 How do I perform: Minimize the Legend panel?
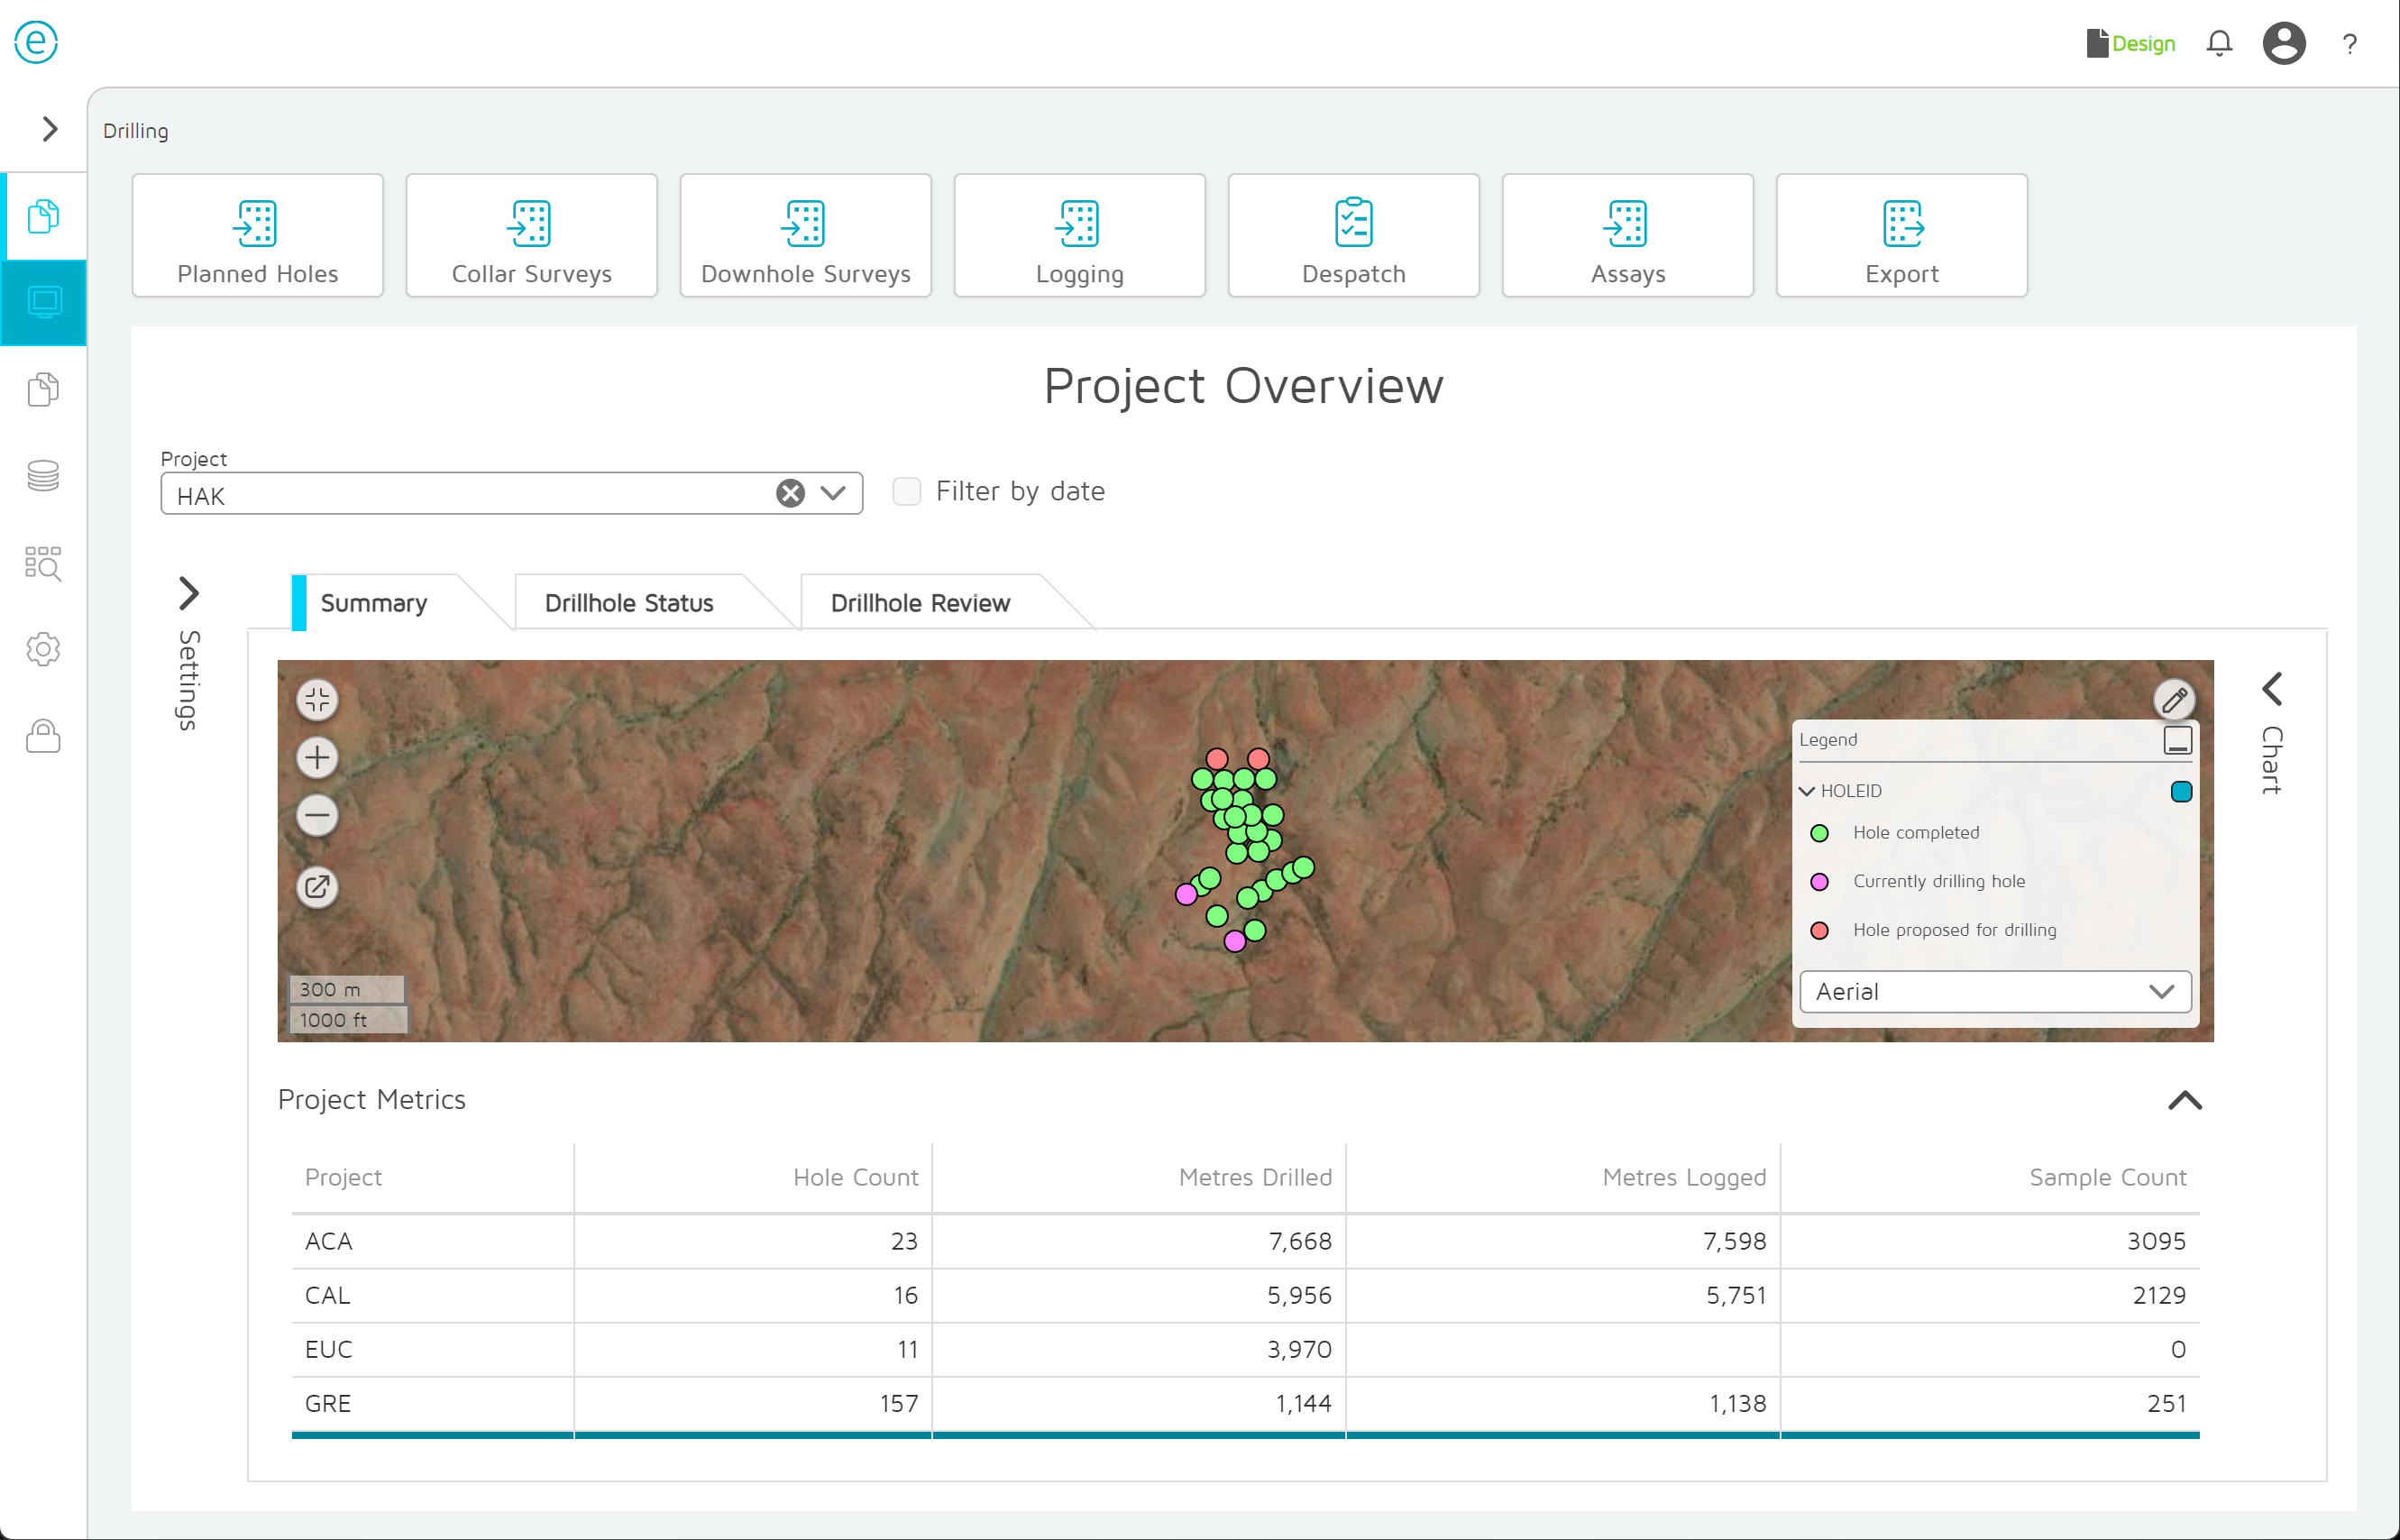(2177, 740)
